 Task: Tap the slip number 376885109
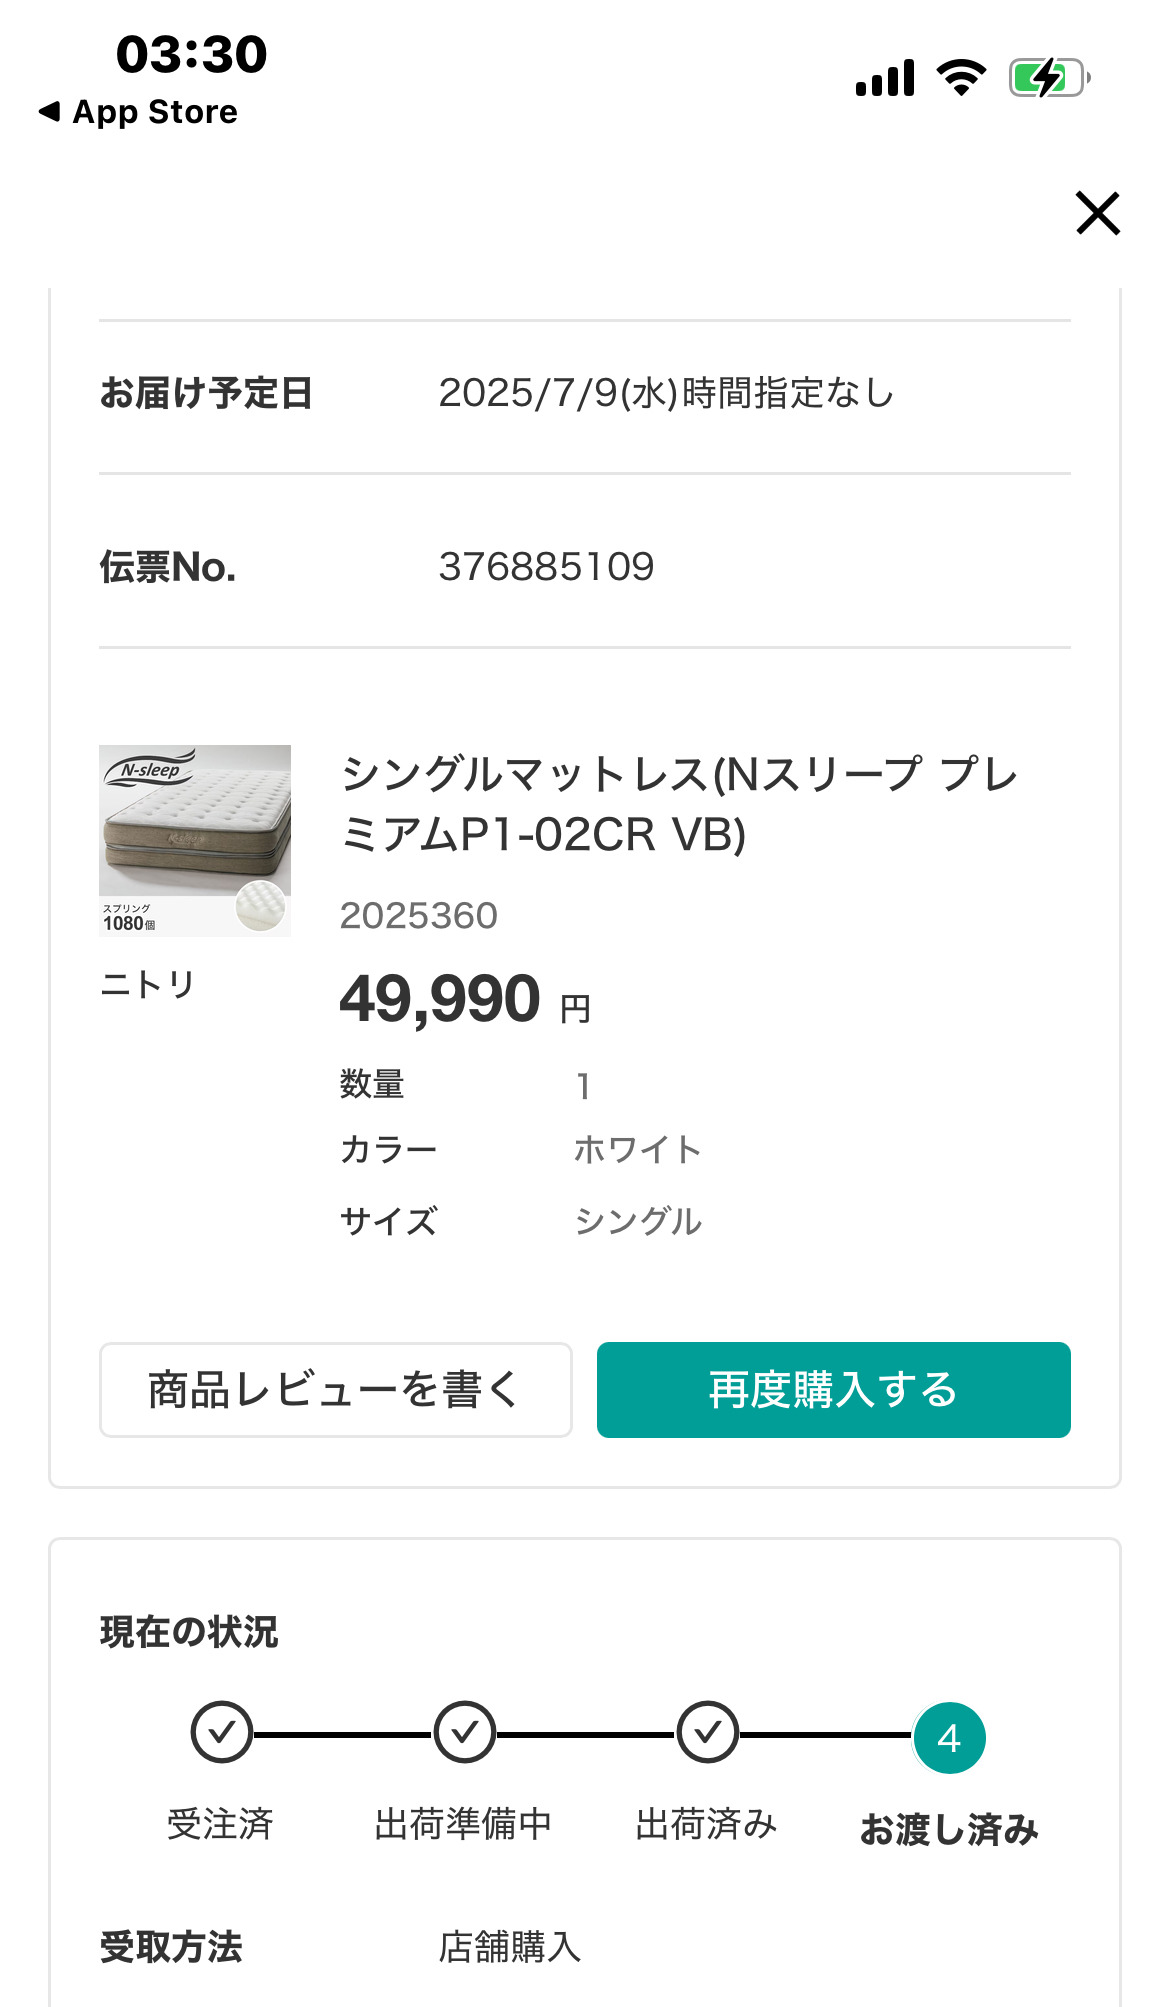click(546, 567)
